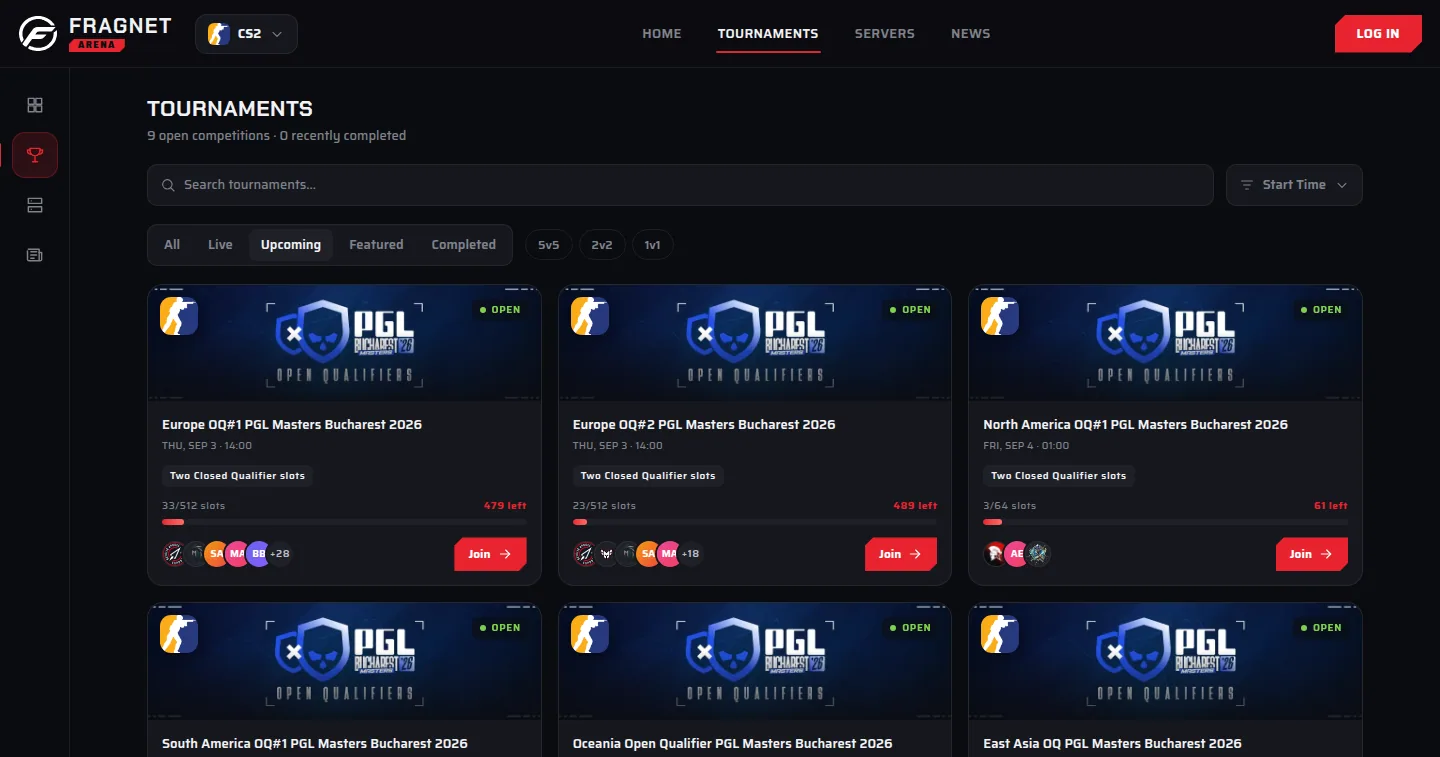Select the TOURNAMENTS nav item
This screenshot has height=757, width=1440.
768,34
